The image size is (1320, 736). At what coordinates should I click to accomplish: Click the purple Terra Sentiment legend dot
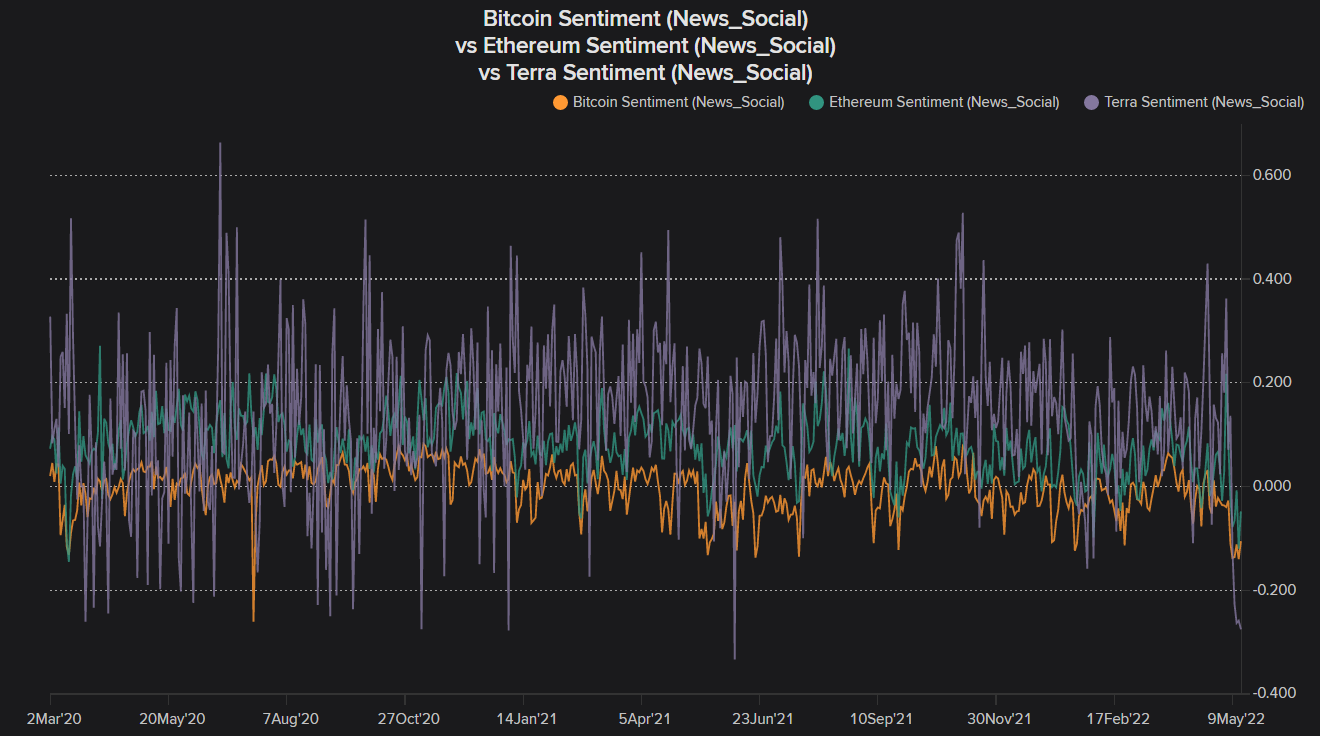point(1092,102)
